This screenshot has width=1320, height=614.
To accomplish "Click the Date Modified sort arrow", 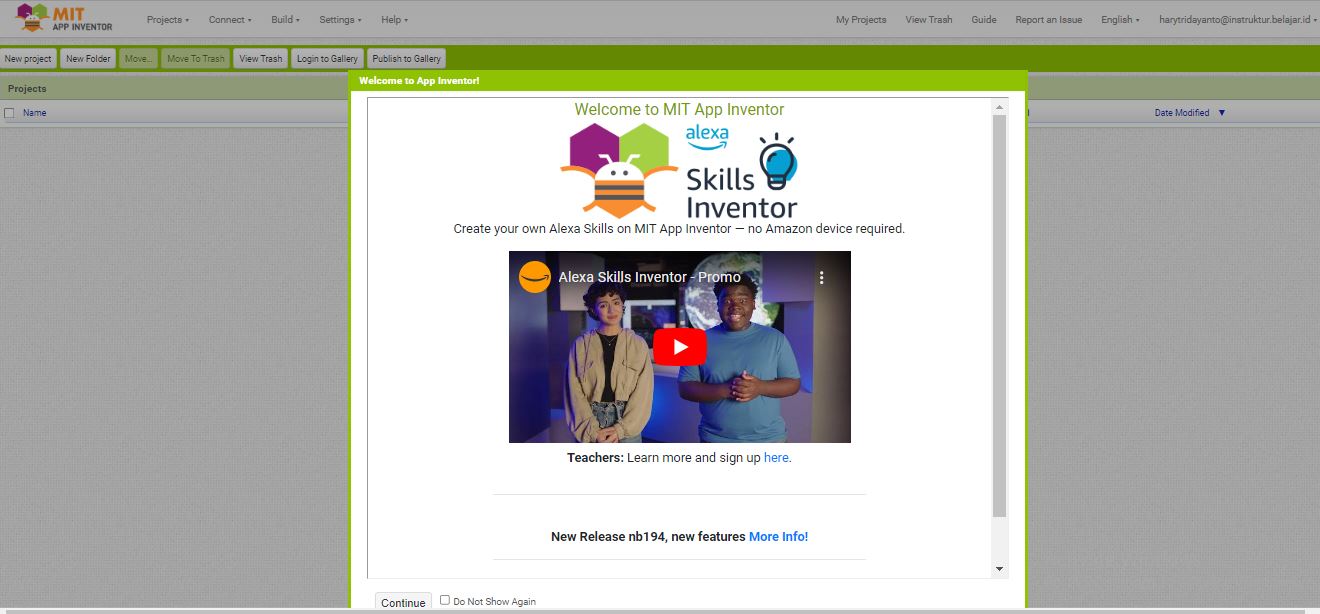I will click(1222, 112).
